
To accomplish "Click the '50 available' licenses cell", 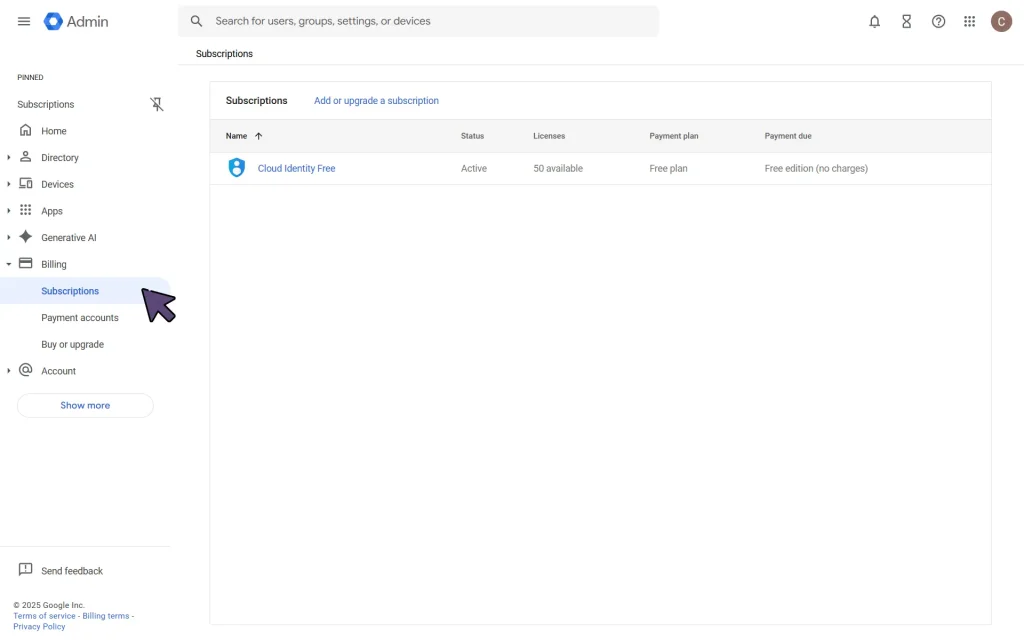I will pos(558,168).
